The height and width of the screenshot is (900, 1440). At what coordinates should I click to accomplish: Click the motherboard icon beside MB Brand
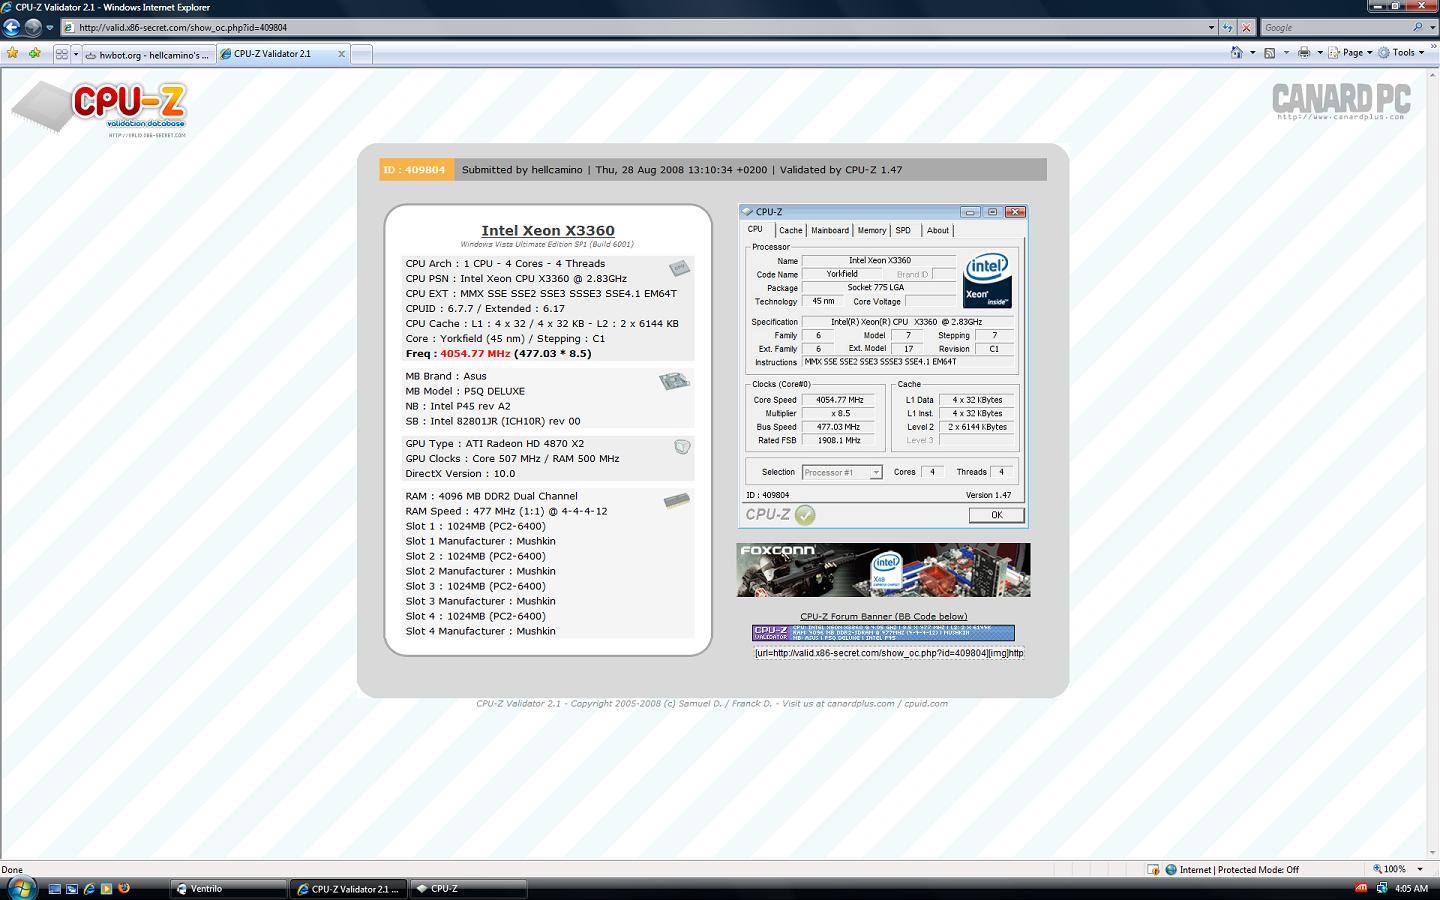pyautogui.click(x=674, y=381)
